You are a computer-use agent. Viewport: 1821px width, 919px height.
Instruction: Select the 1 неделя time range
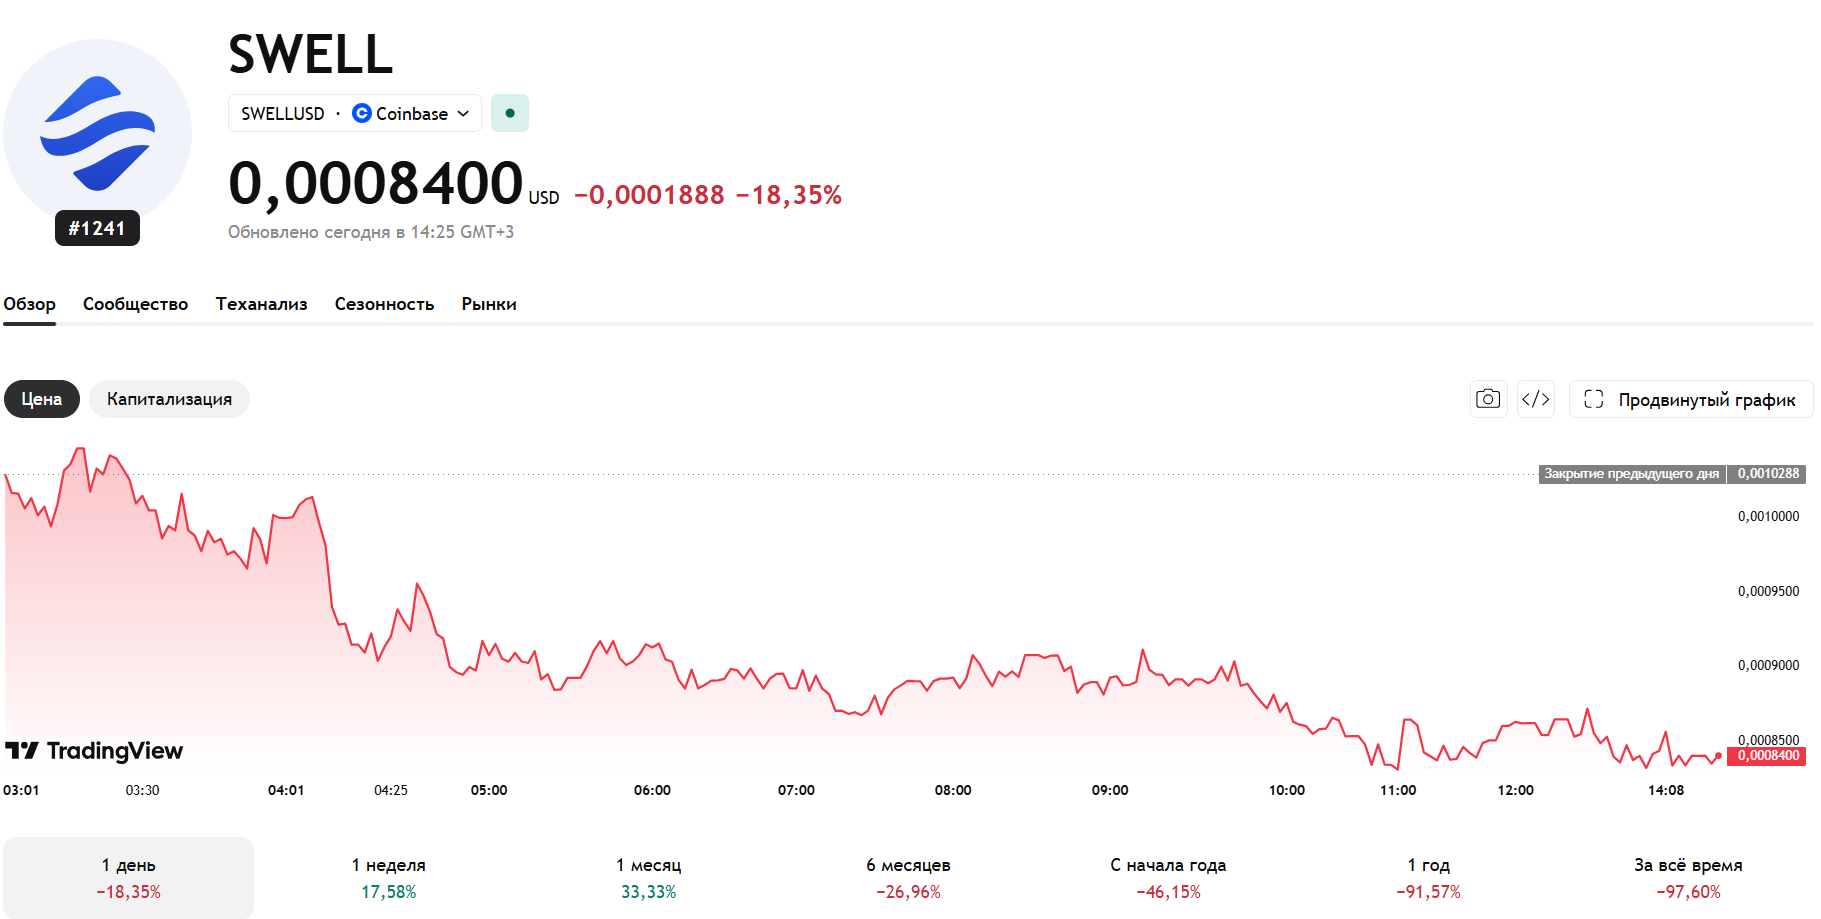389,877
